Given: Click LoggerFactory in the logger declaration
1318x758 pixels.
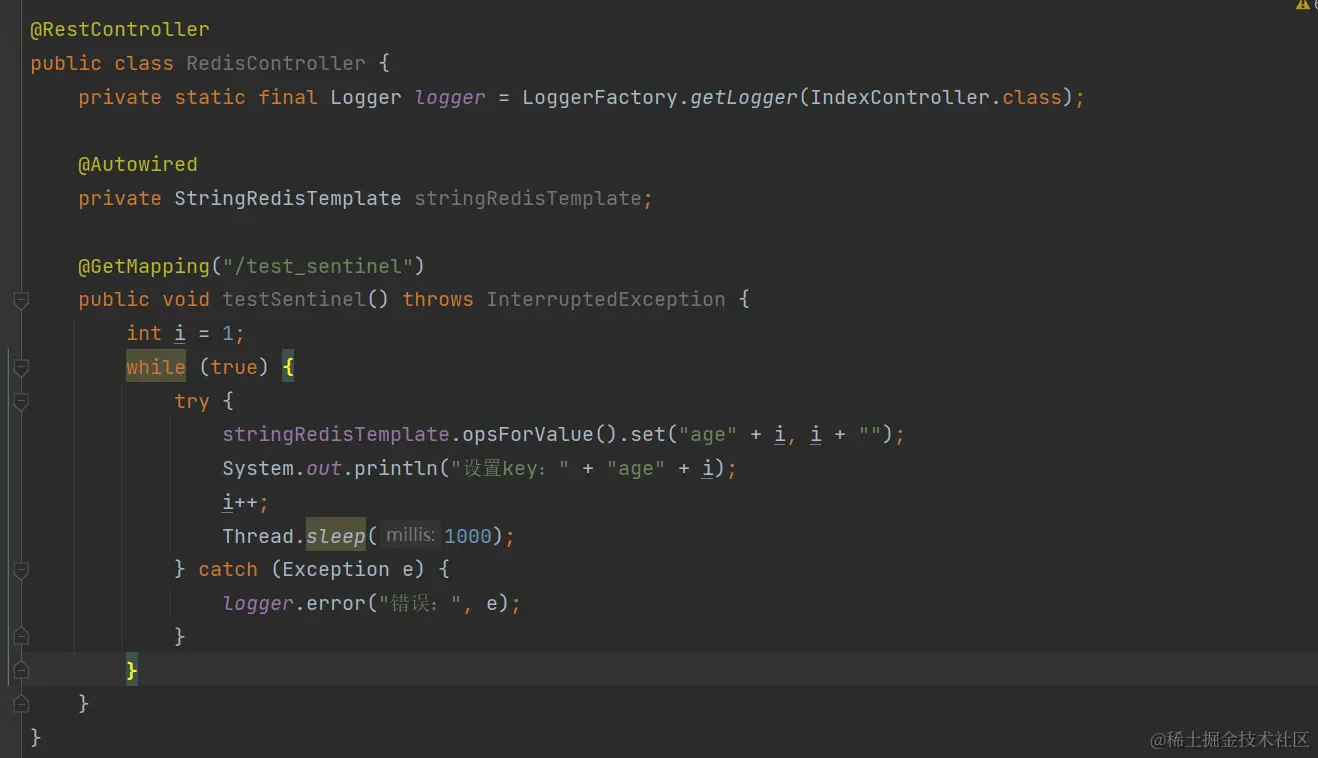Looking at the screenshot, I should (x=600, y=97).
